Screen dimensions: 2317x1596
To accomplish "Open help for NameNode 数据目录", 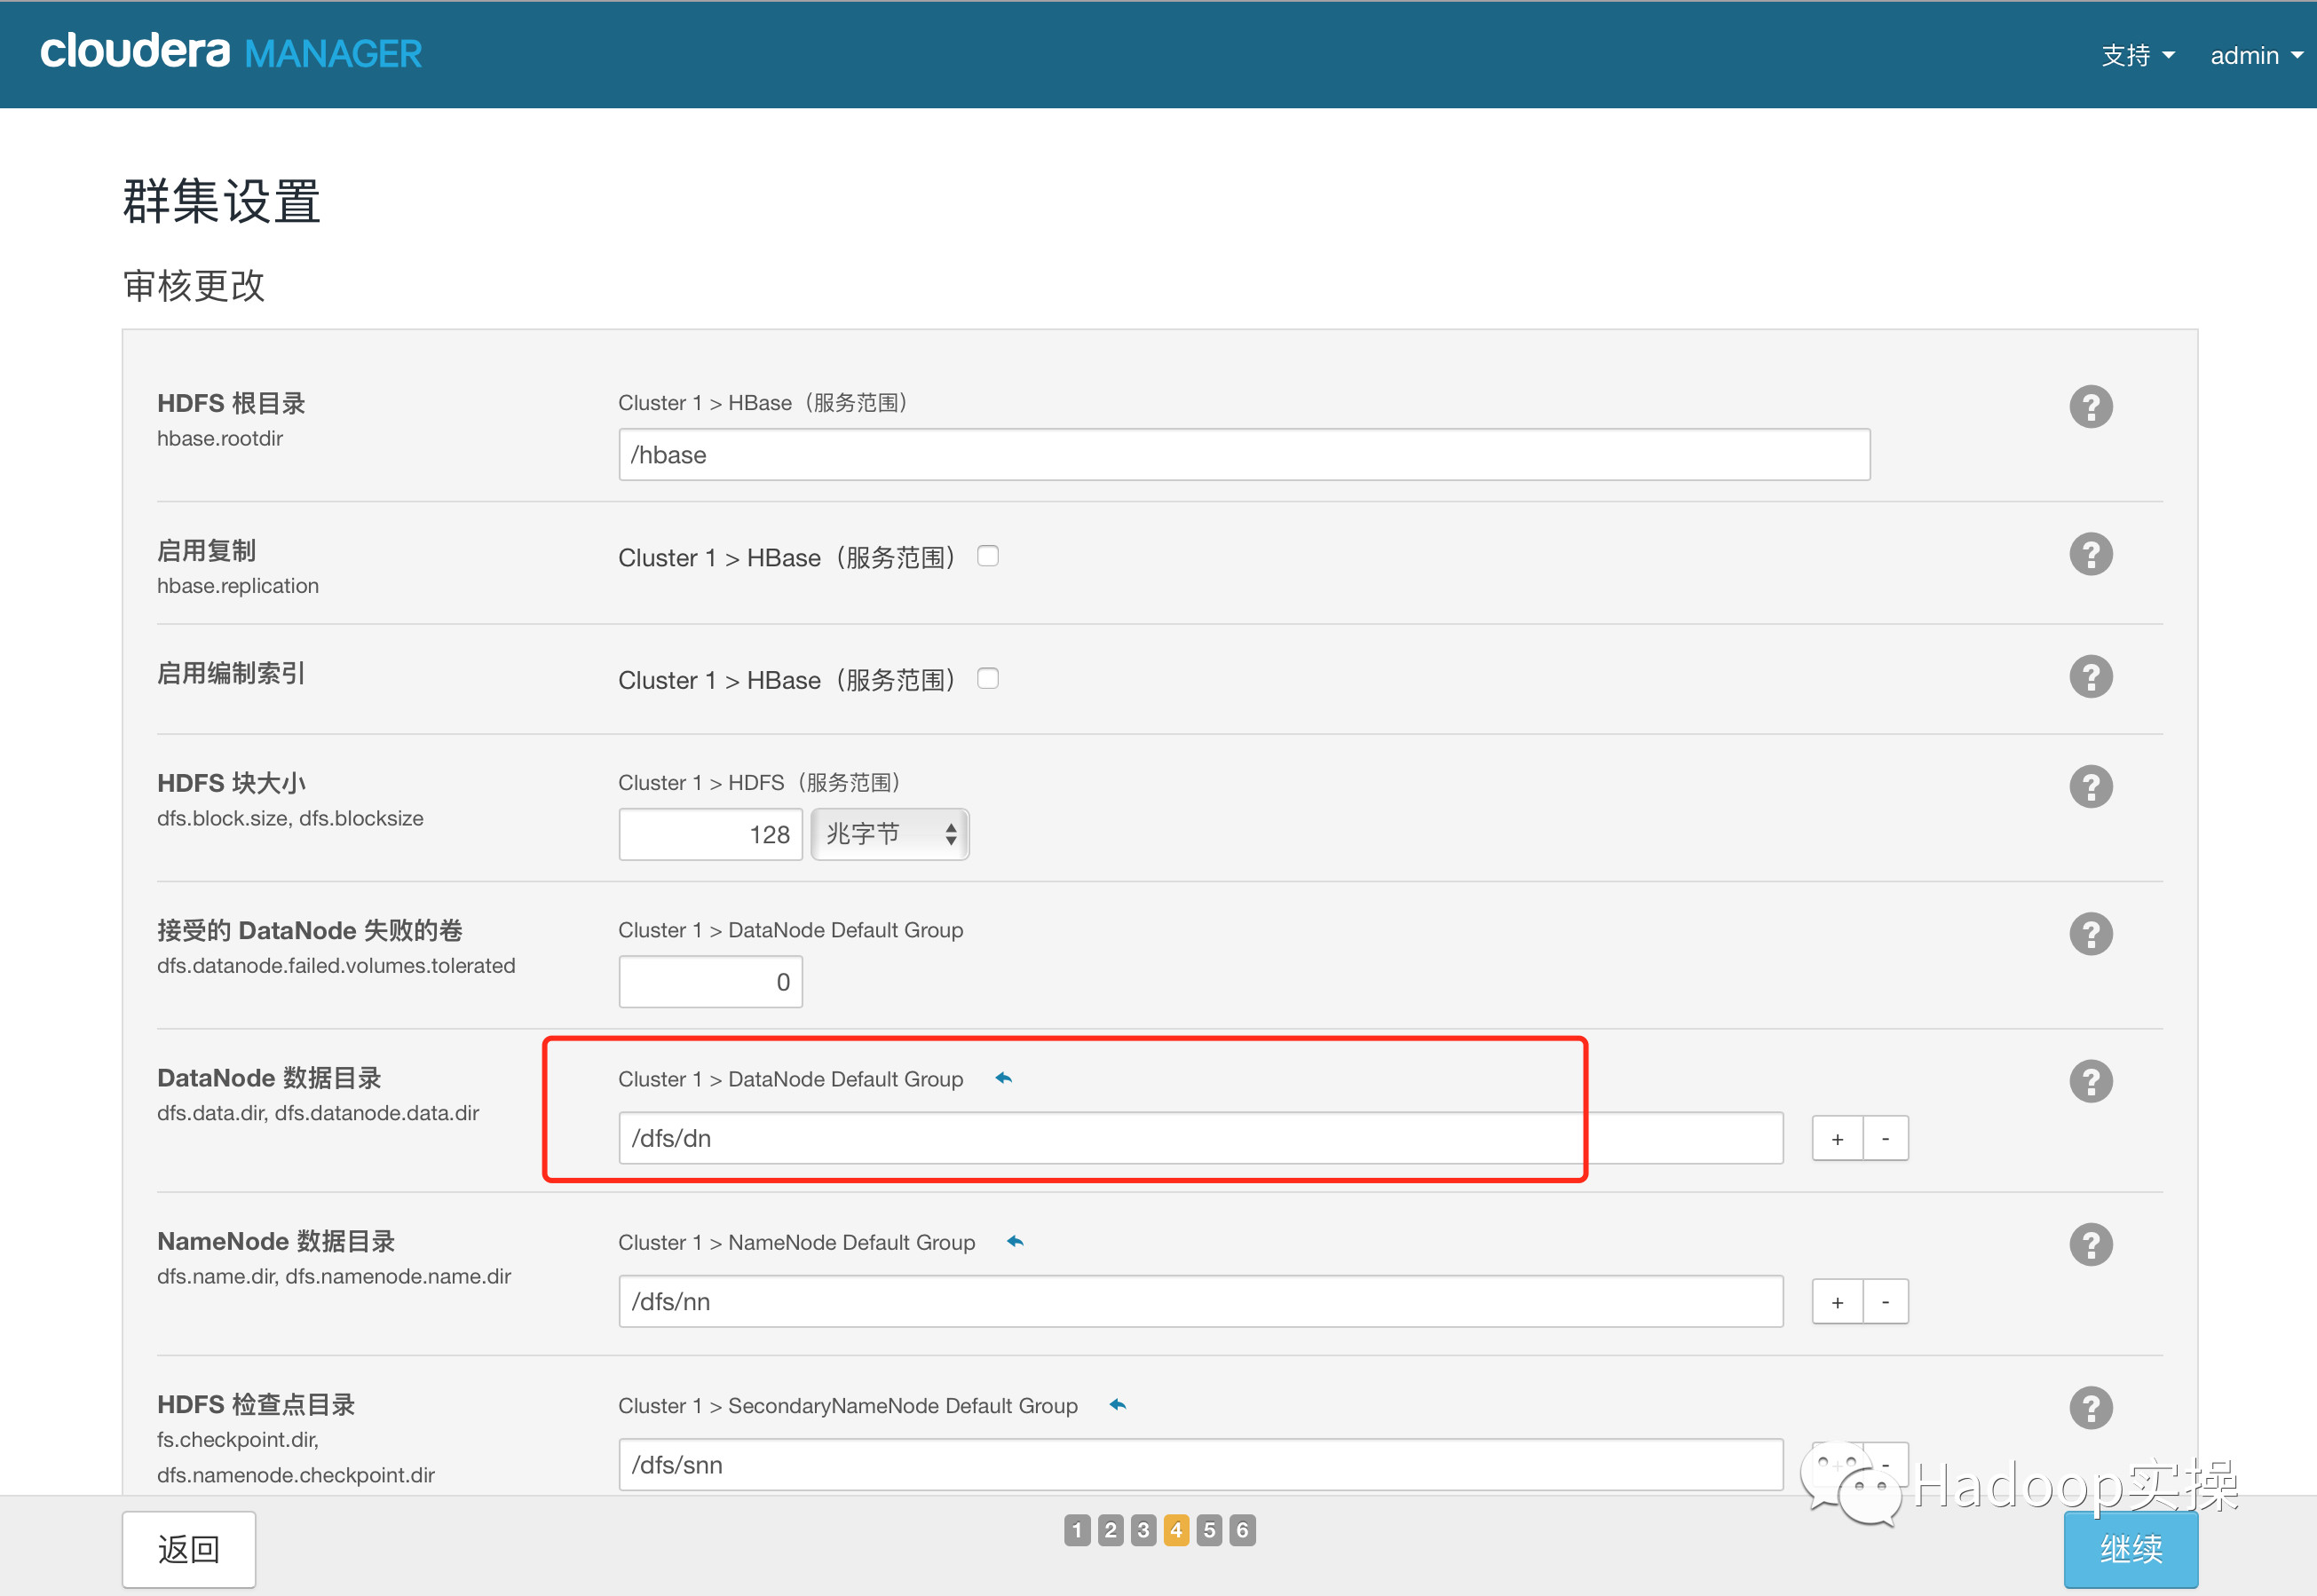I will pyautogui.click(x=2090, y=1245).
